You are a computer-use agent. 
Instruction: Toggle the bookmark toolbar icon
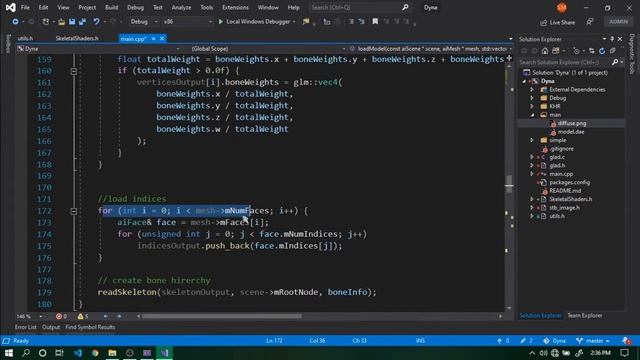(x=375, y=22)
